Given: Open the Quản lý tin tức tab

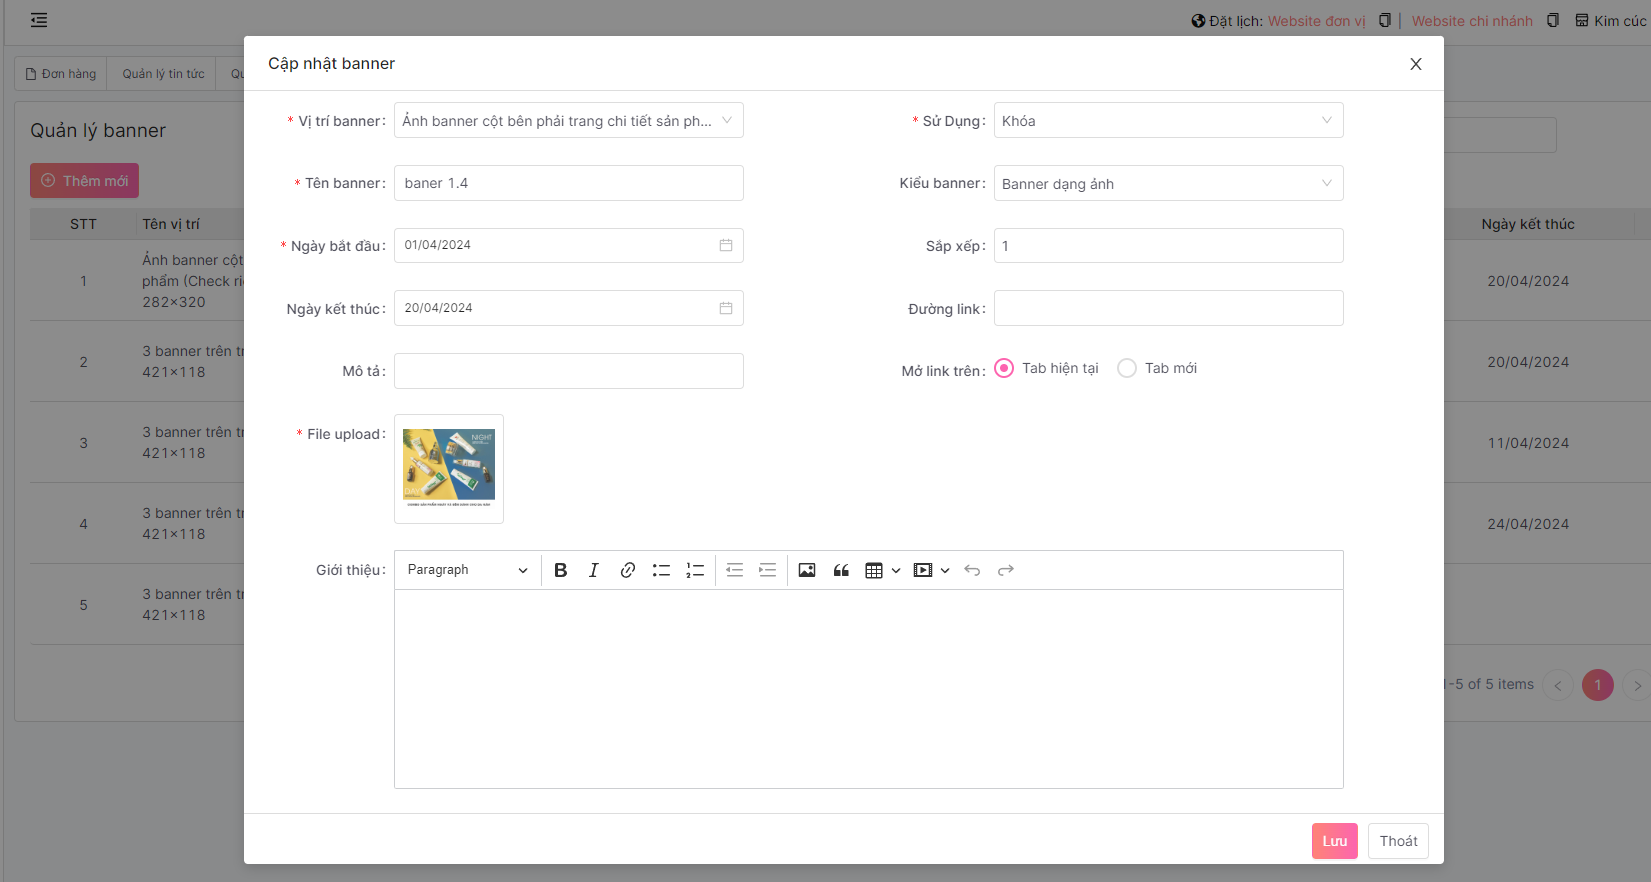Looking at the screenshot, I should [163, 74].
